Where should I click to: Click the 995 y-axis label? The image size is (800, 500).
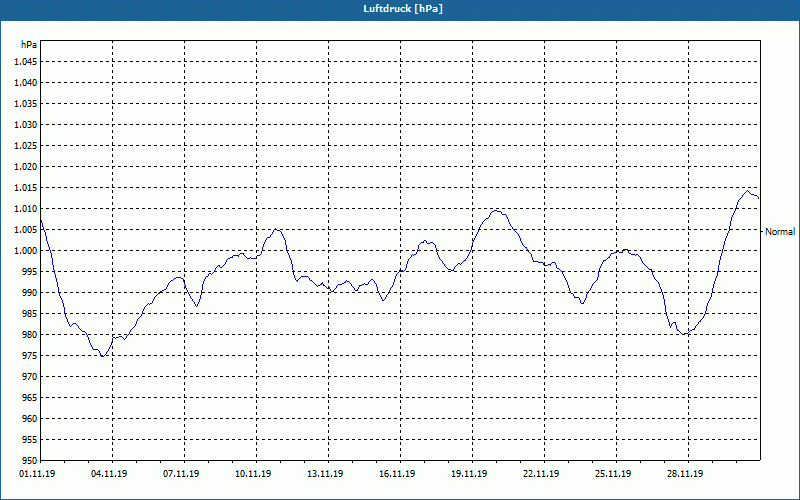31,271
